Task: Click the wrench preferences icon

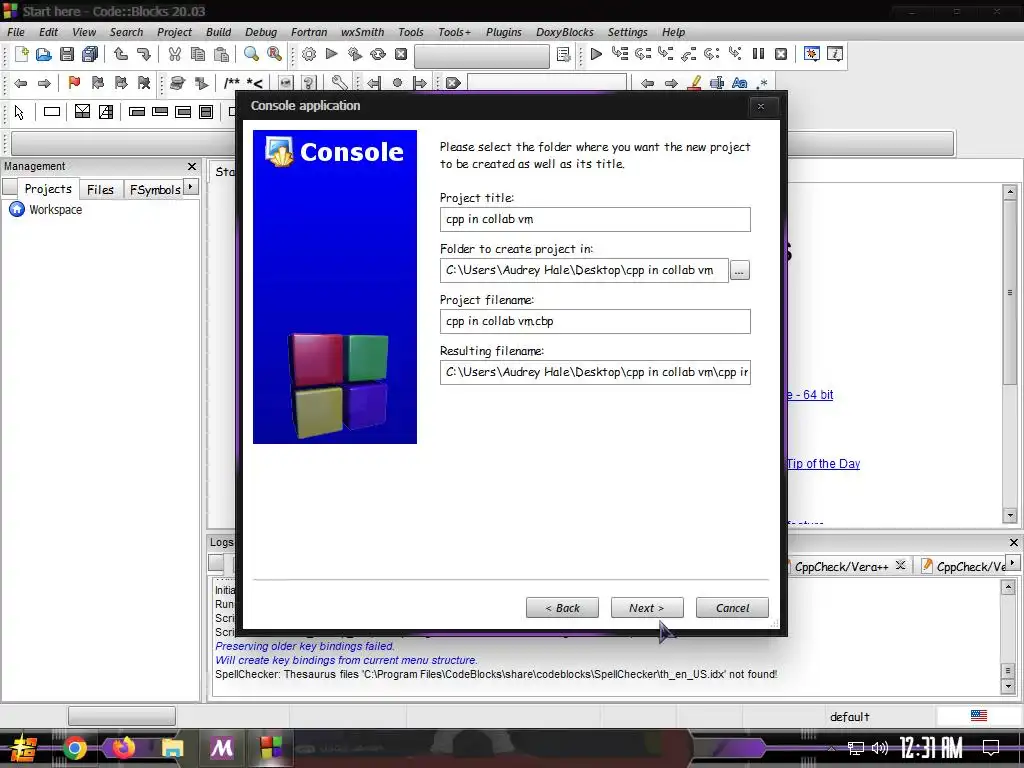Action: 339,83
